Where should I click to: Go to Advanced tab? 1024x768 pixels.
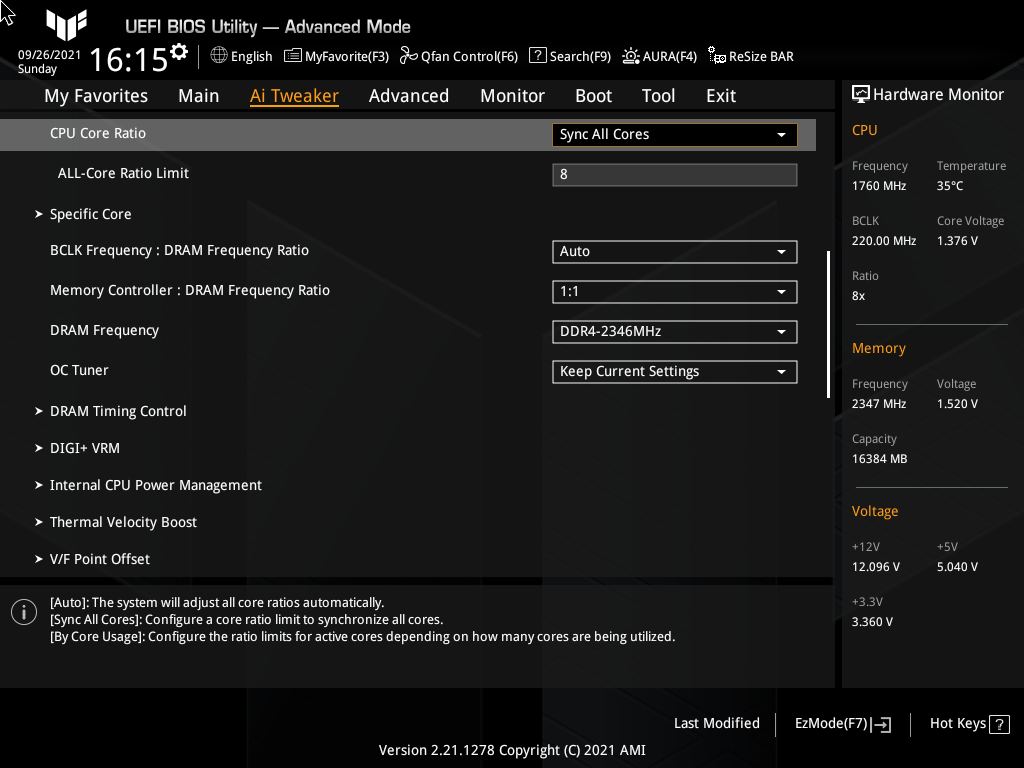coord(409,96)
